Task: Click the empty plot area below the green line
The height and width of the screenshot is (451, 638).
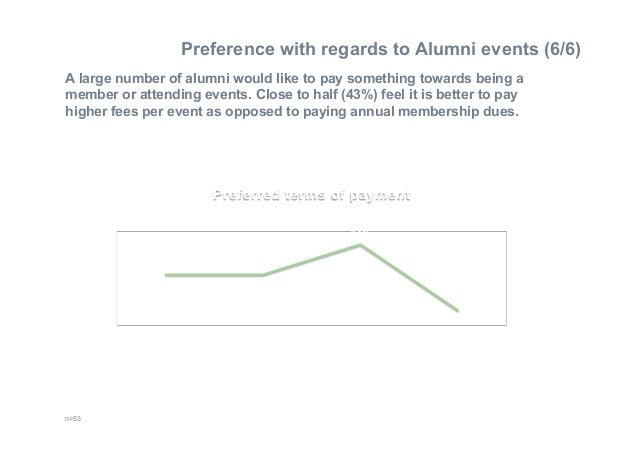Action: [244, 303]
